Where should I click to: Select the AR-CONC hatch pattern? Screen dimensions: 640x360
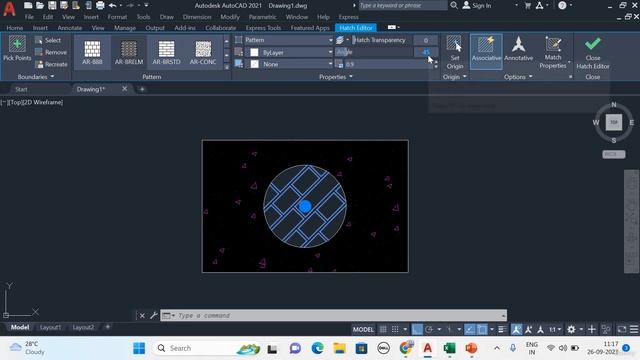pyautogui.click(x=203, y=52)
